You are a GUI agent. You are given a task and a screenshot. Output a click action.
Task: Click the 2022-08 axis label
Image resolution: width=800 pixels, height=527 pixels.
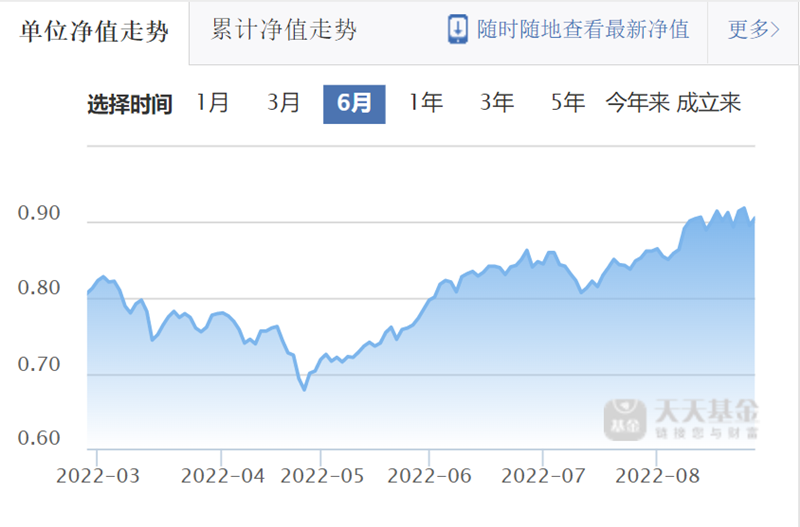[x=657, y=476]
